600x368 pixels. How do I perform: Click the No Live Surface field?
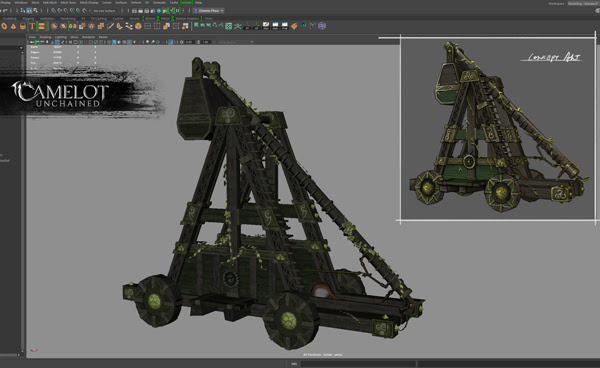coord(105,11)
